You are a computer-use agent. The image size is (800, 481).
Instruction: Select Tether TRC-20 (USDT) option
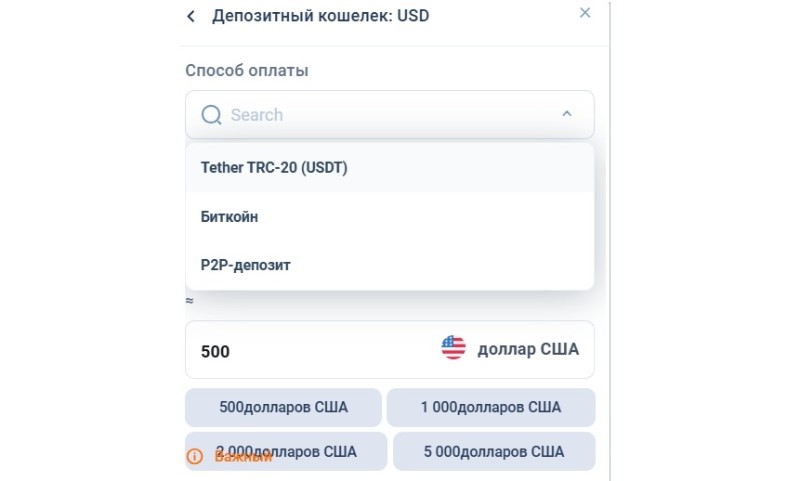(390, 168)
